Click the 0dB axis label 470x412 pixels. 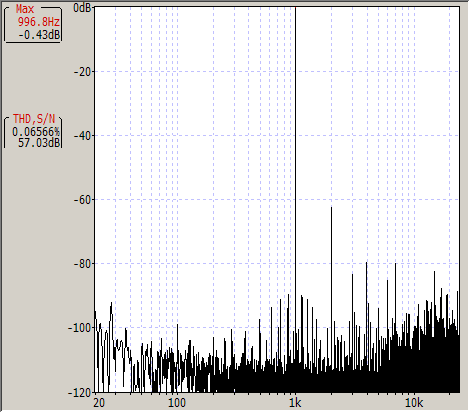tap(82, 8)
